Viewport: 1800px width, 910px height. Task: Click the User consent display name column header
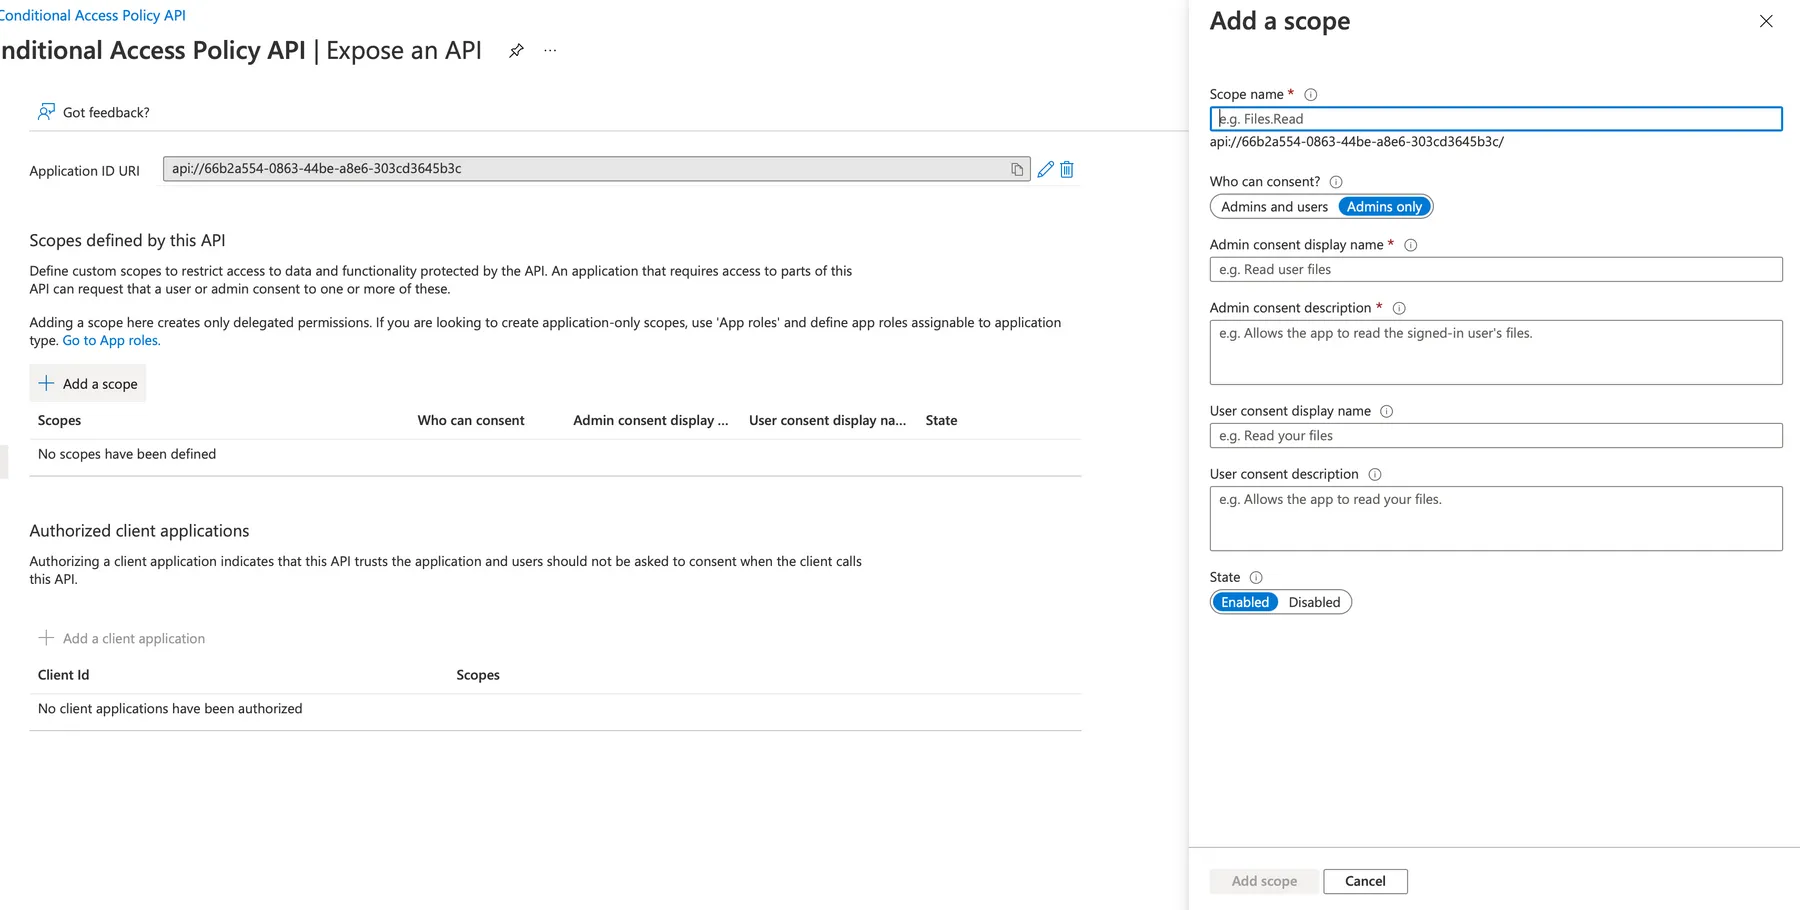[827, 421]
